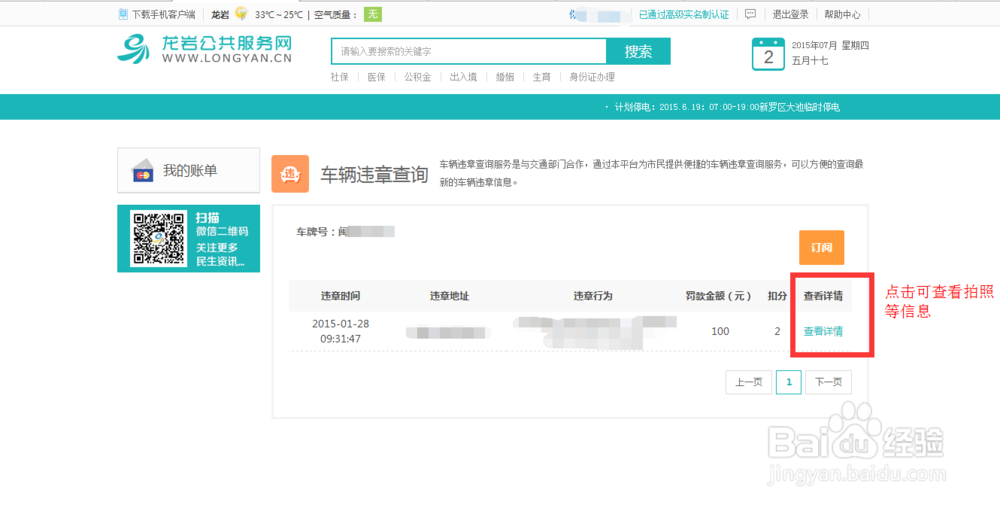Click the orange 订阅 subscribe button
The height and width of the screenshot is (508, 1000).
tap(821, 247)
